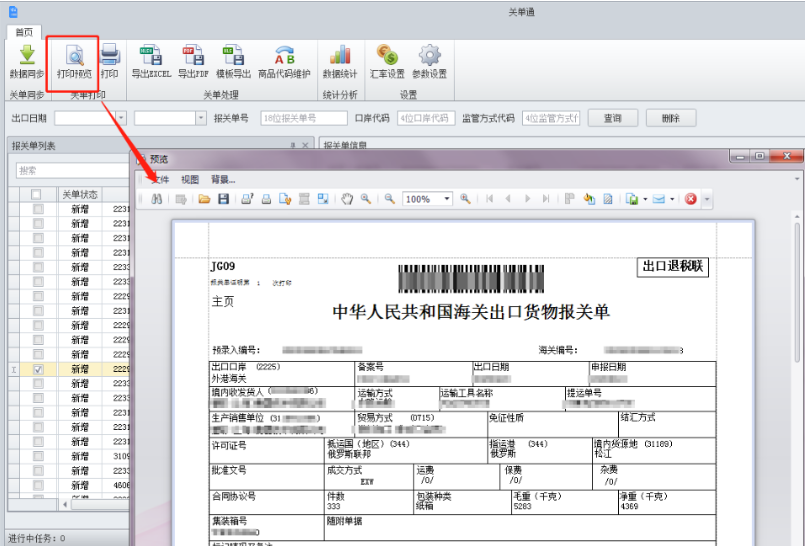Viewport: 805px width, 546px height.
Task: Zoom in using plus magnifier icon
Action: [x=465, y=199]
